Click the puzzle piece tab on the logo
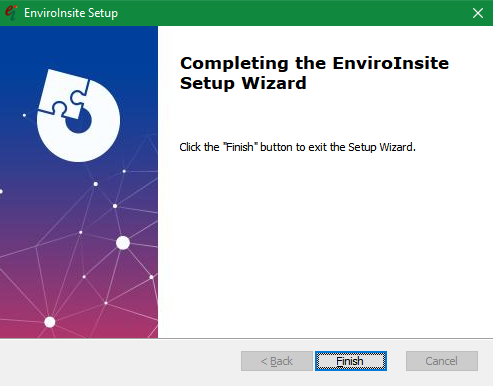This screenshot has height=386, width=493. (x=65, y=94)
